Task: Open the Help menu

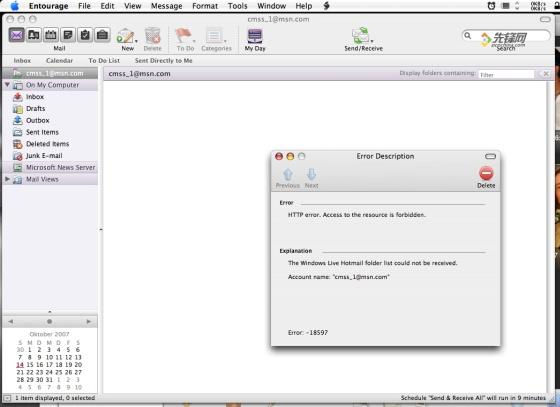Action: click(x=304, y=6)
